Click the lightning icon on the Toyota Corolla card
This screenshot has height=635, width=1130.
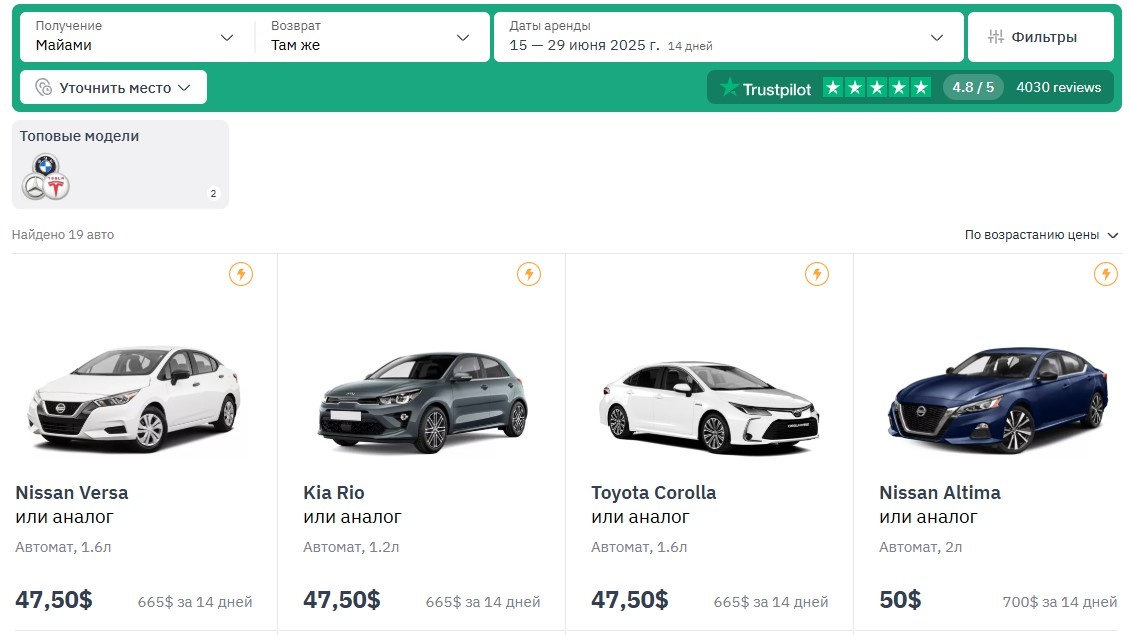click(x=817, y=273)
